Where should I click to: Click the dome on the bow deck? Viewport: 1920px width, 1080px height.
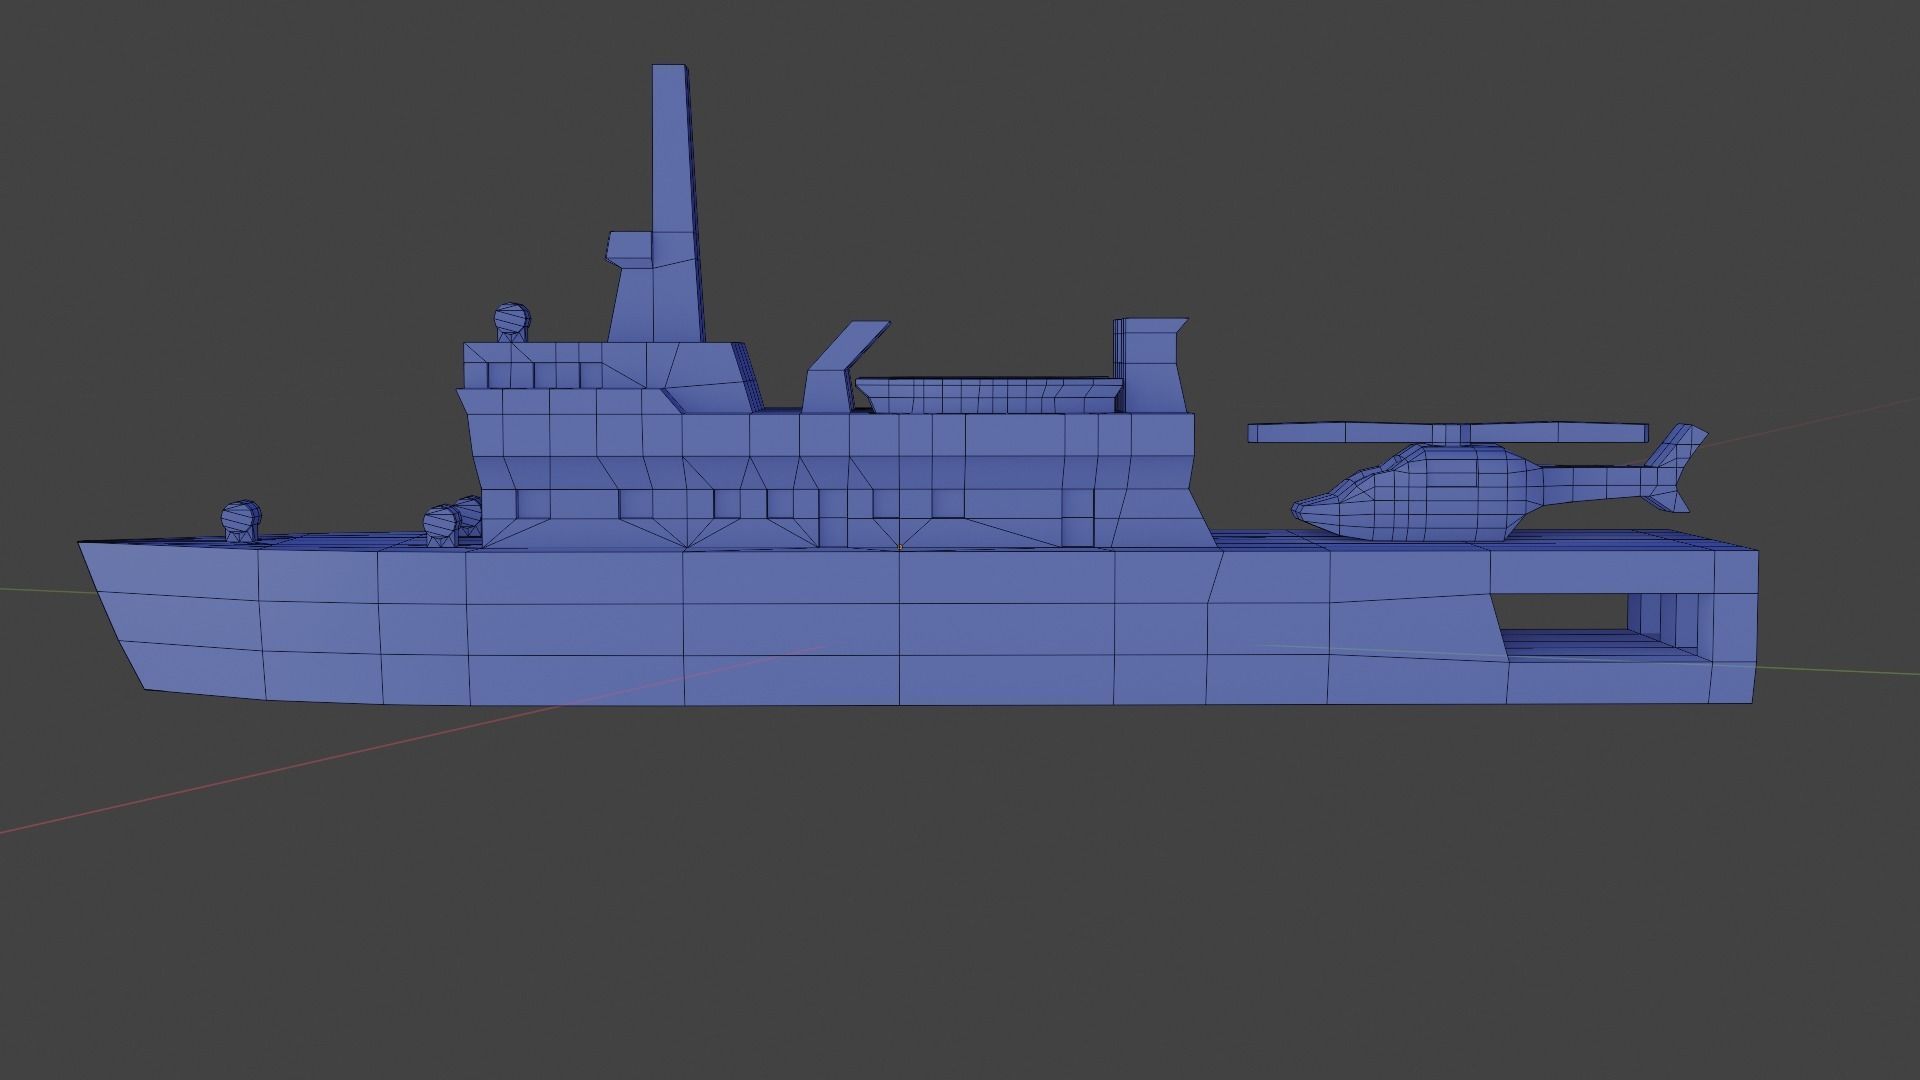coord(240,521)
